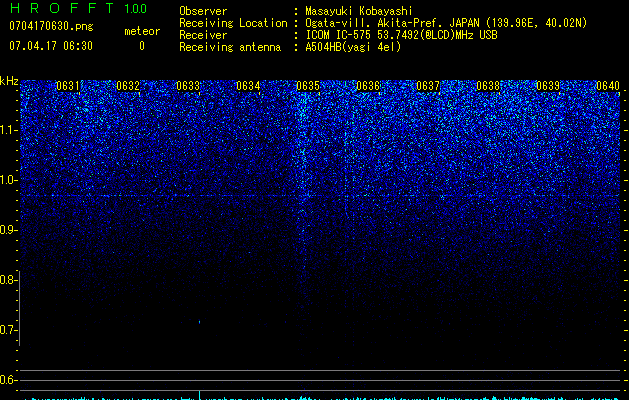Click the Receiver field label

203,35
